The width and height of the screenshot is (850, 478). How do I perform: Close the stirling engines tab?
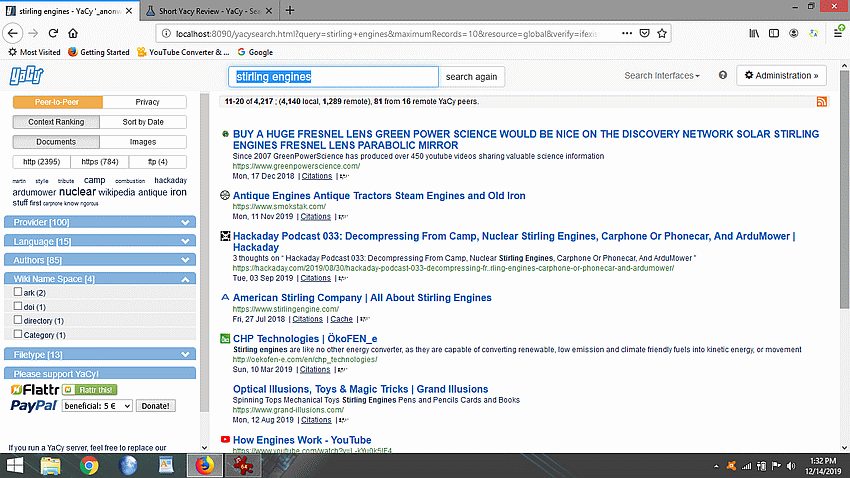[x=129, y=11]
